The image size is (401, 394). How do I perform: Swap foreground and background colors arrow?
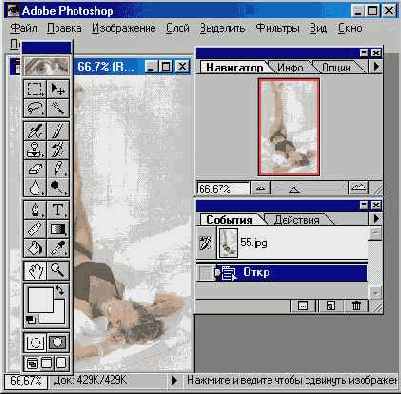point(60,291)
